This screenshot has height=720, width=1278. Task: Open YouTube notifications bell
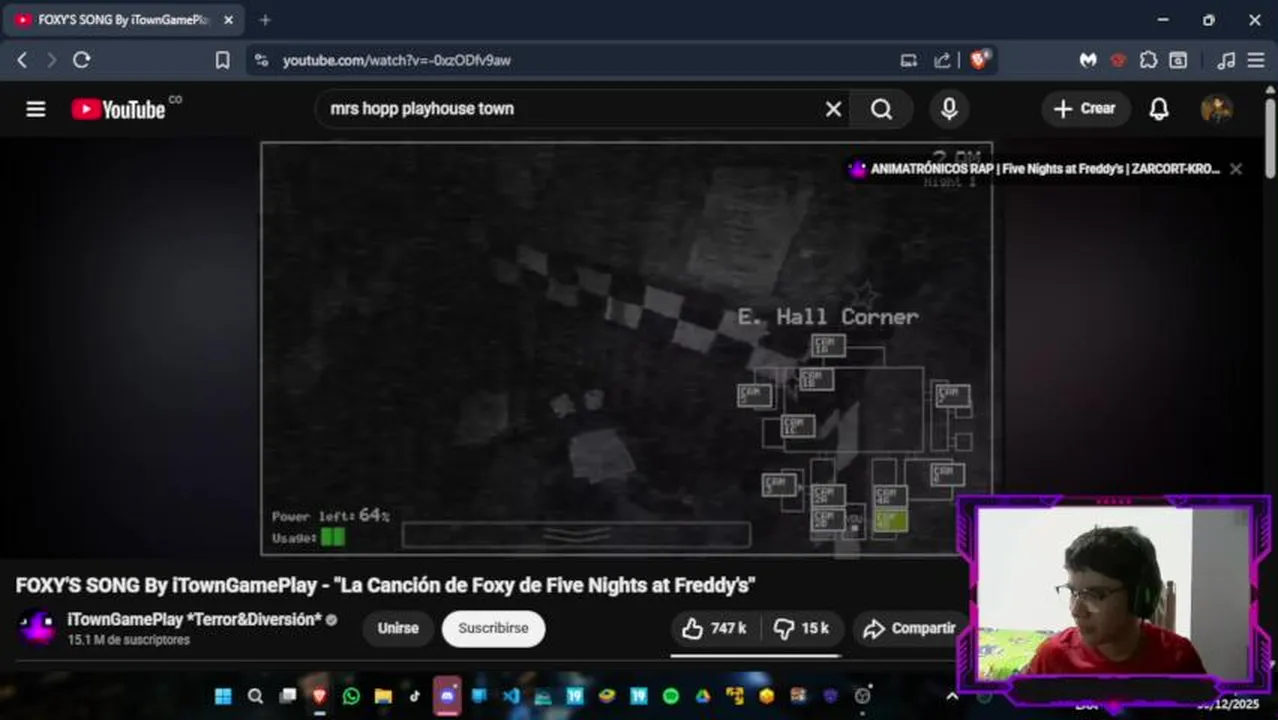point(1159,109)
